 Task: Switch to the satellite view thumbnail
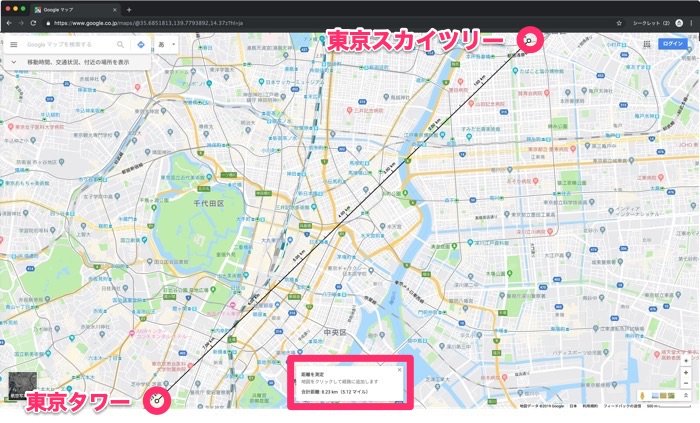pyautogui.click(x=22, y=386)
